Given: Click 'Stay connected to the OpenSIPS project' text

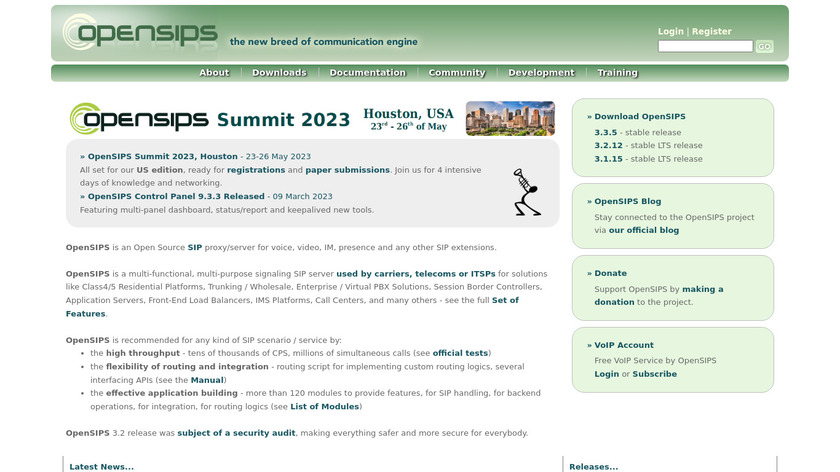Looking at the screenshot, I should click(x=674, y=217).
